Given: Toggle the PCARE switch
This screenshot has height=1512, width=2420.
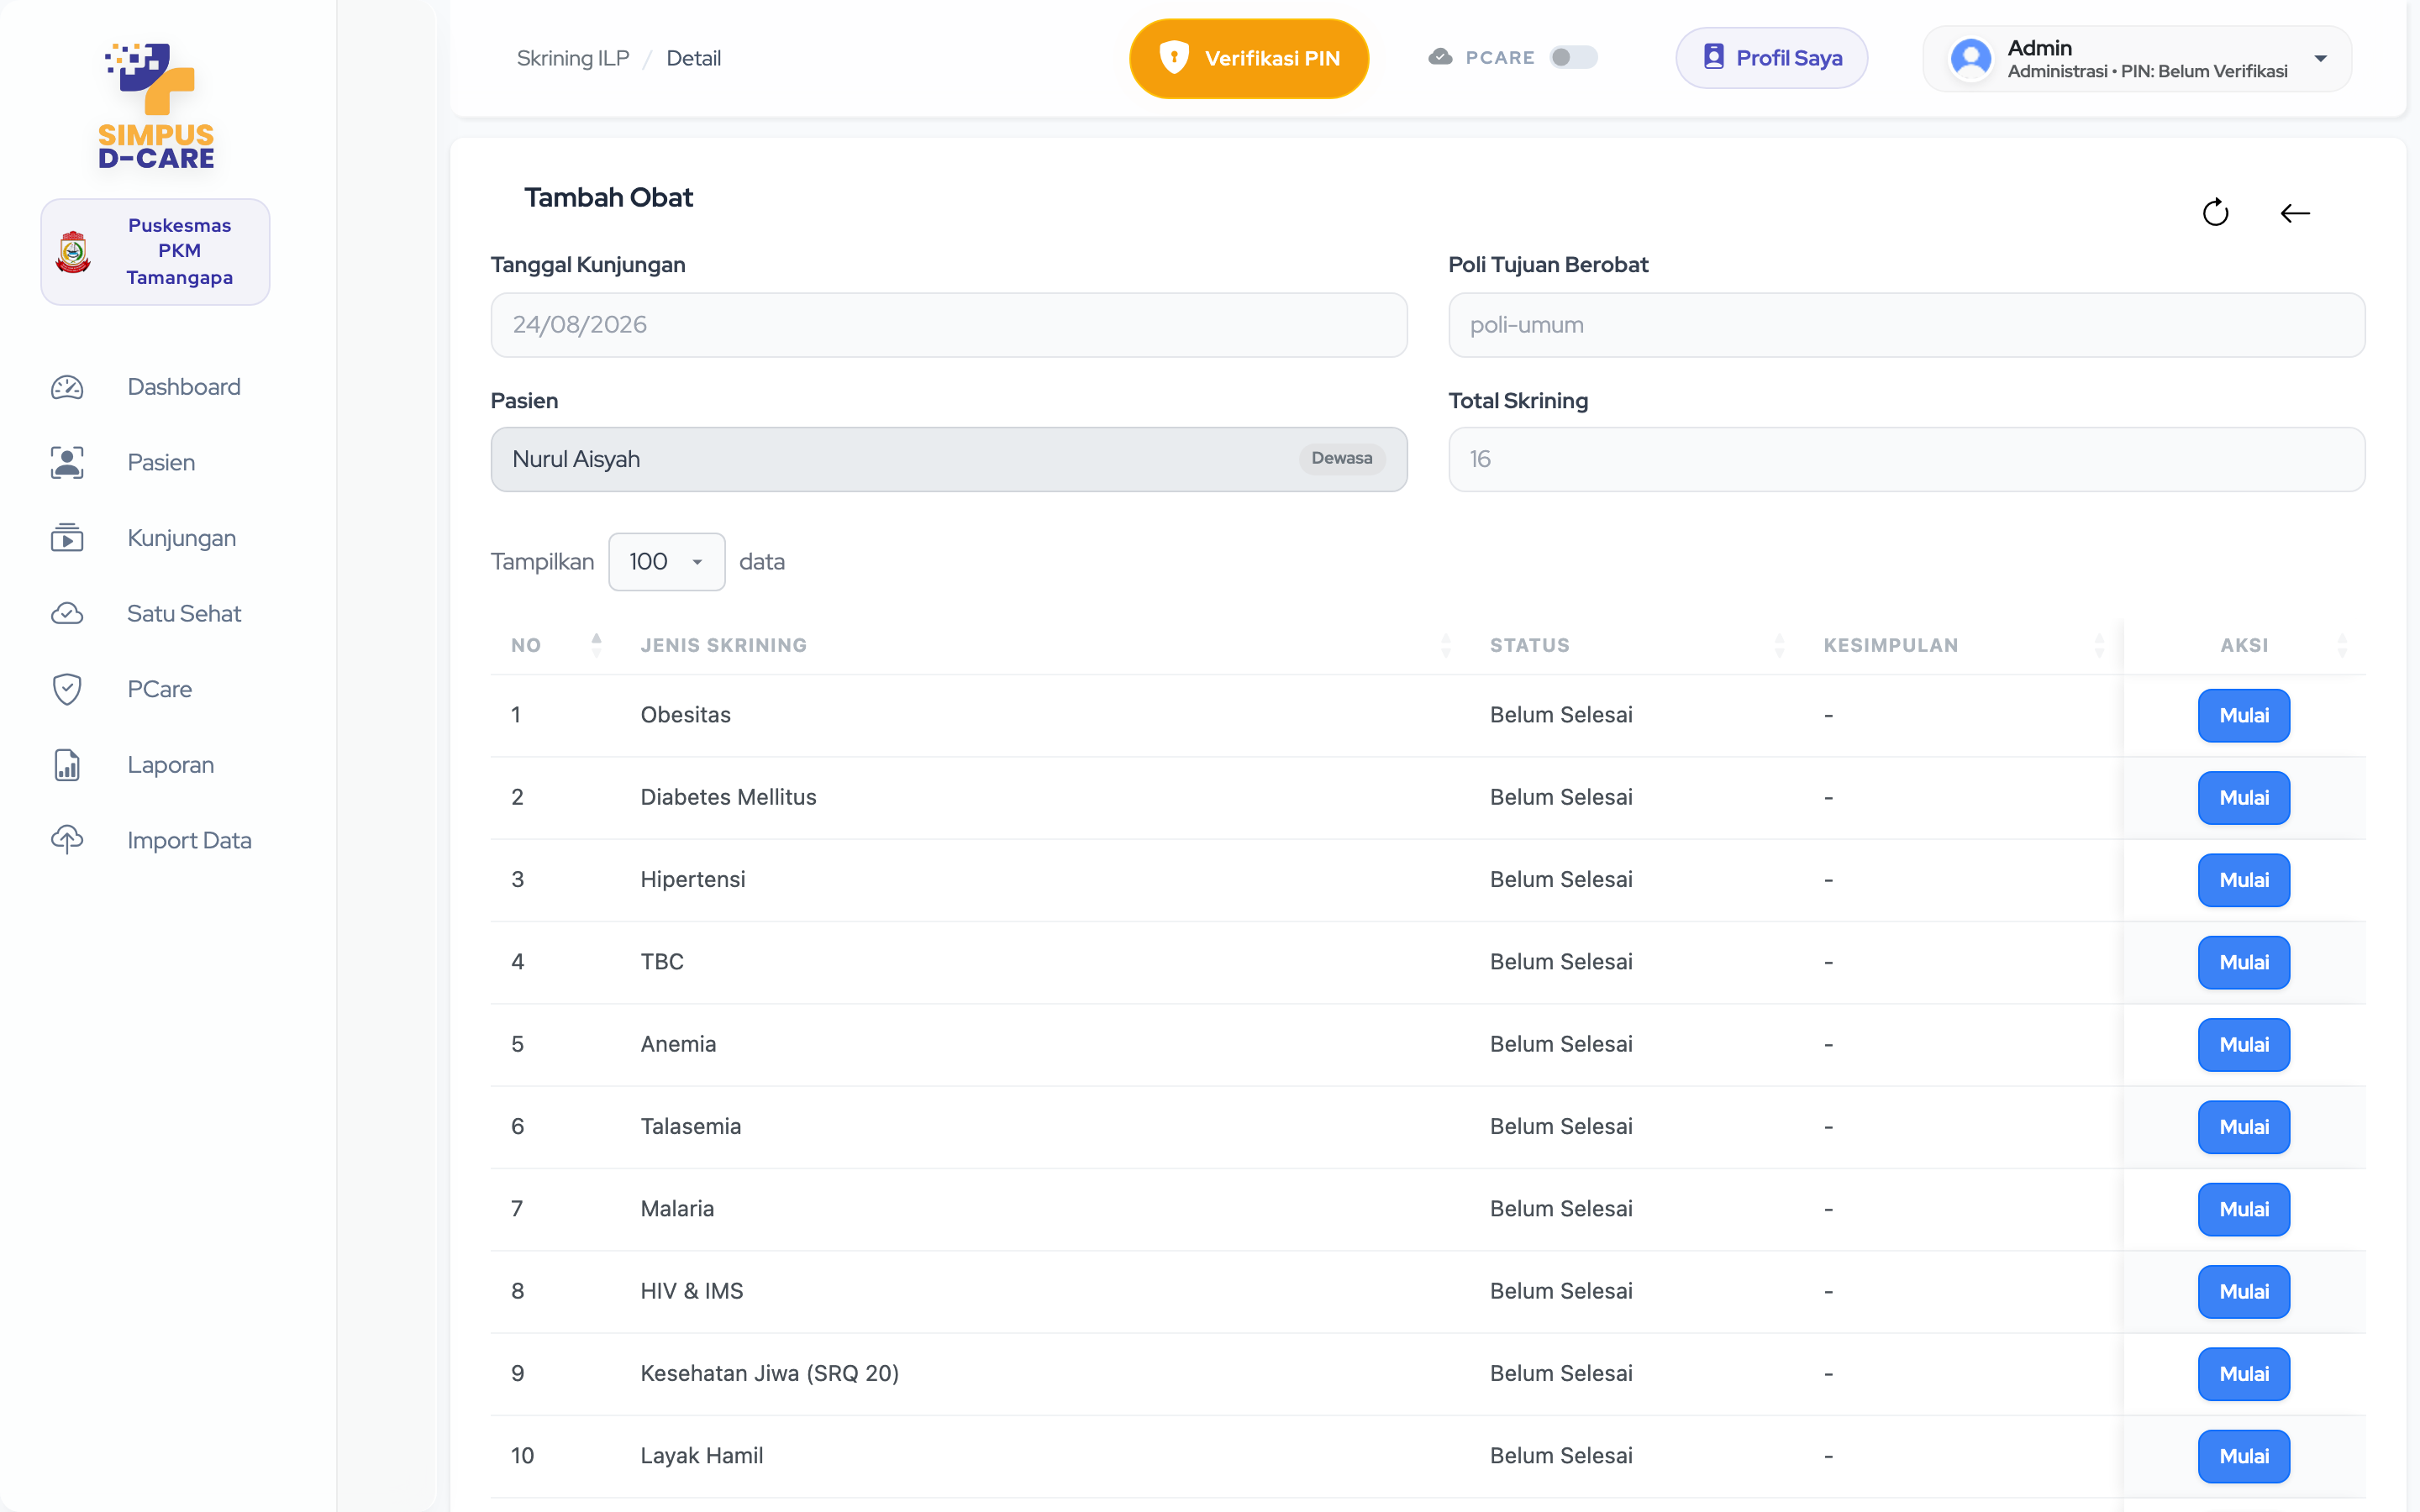Looking at the screenshot, I should pyautogui.click(x=1573, y=58).
